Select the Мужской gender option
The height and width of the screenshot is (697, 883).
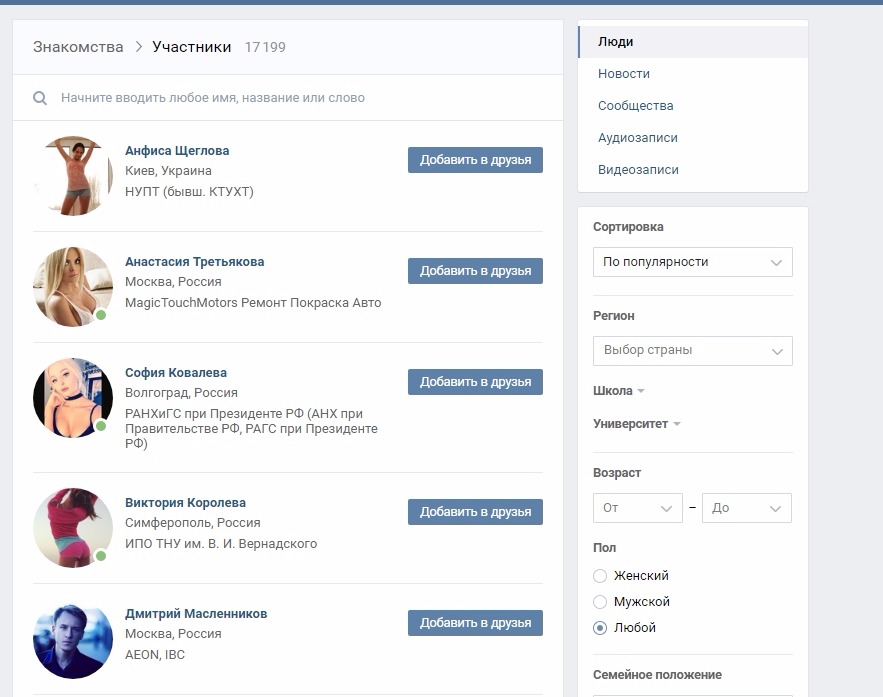click(x=600, y=602)
